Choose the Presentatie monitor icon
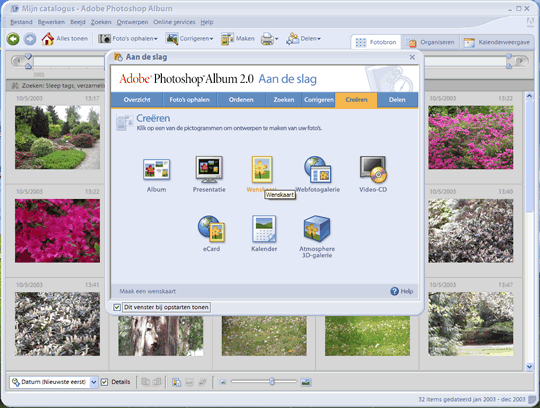 click(x=209, y=169)
